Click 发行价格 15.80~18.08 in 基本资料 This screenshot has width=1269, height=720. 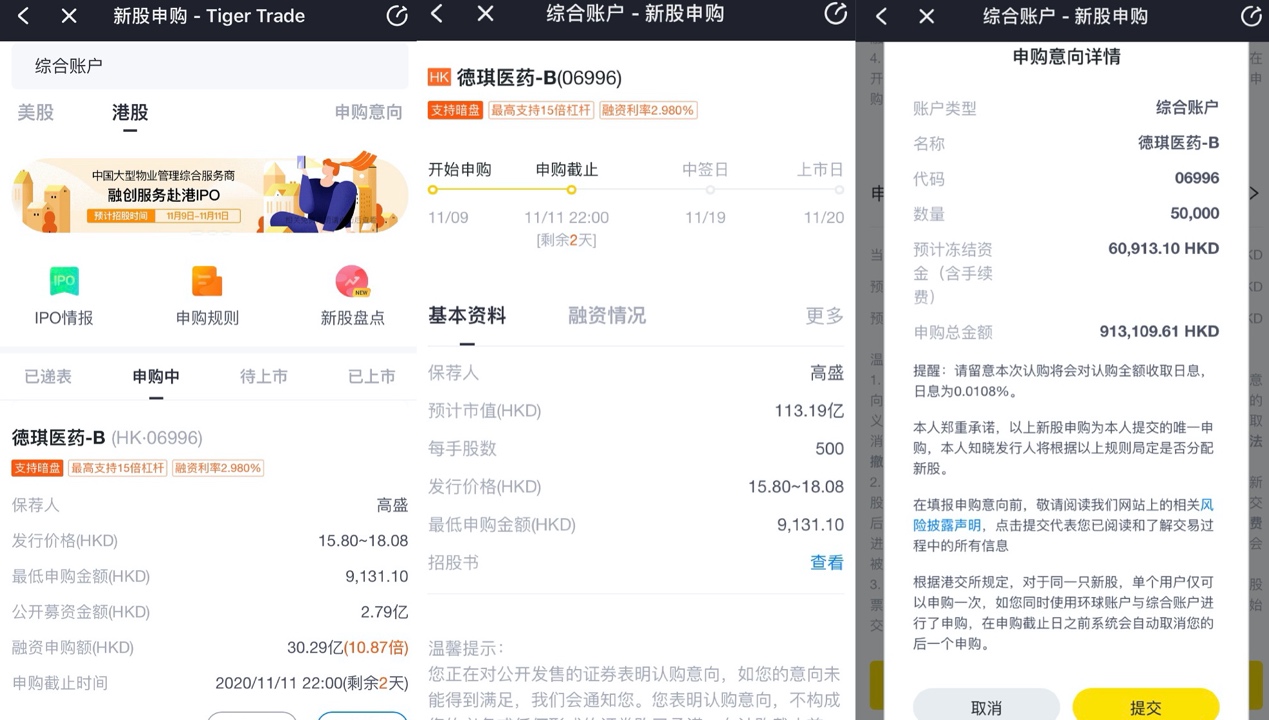(796, 487)
